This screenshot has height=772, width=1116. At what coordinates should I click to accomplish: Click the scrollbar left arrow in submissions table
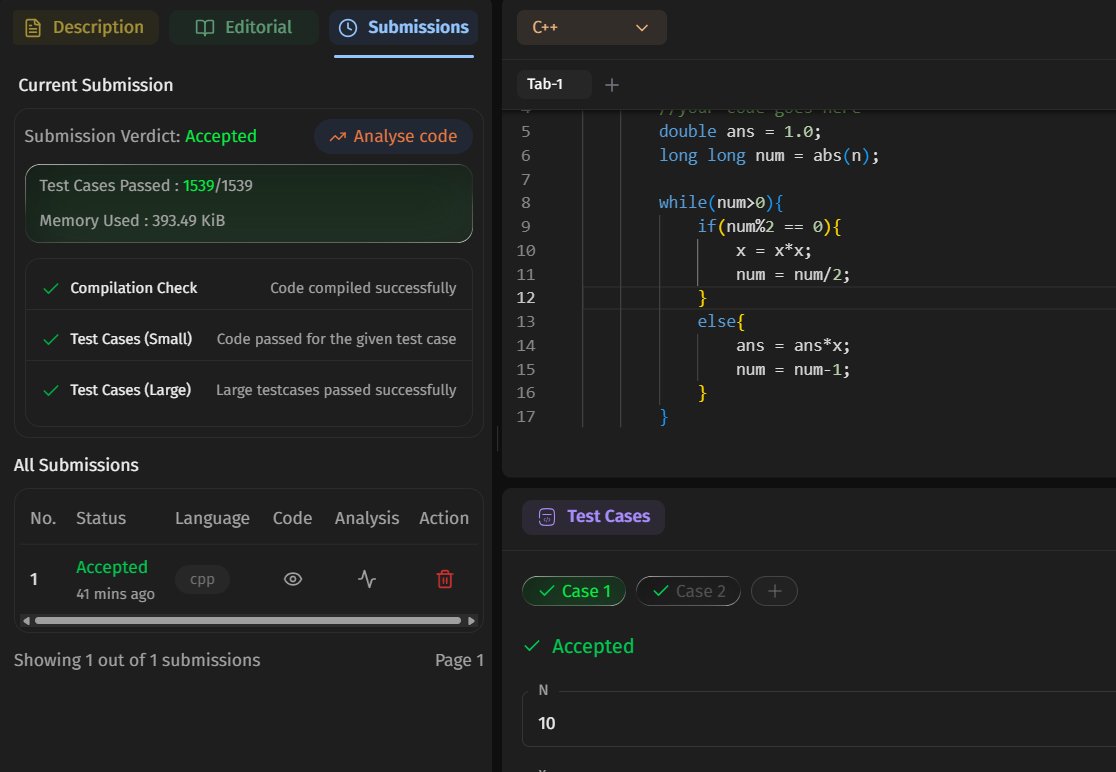click(26, 620)
